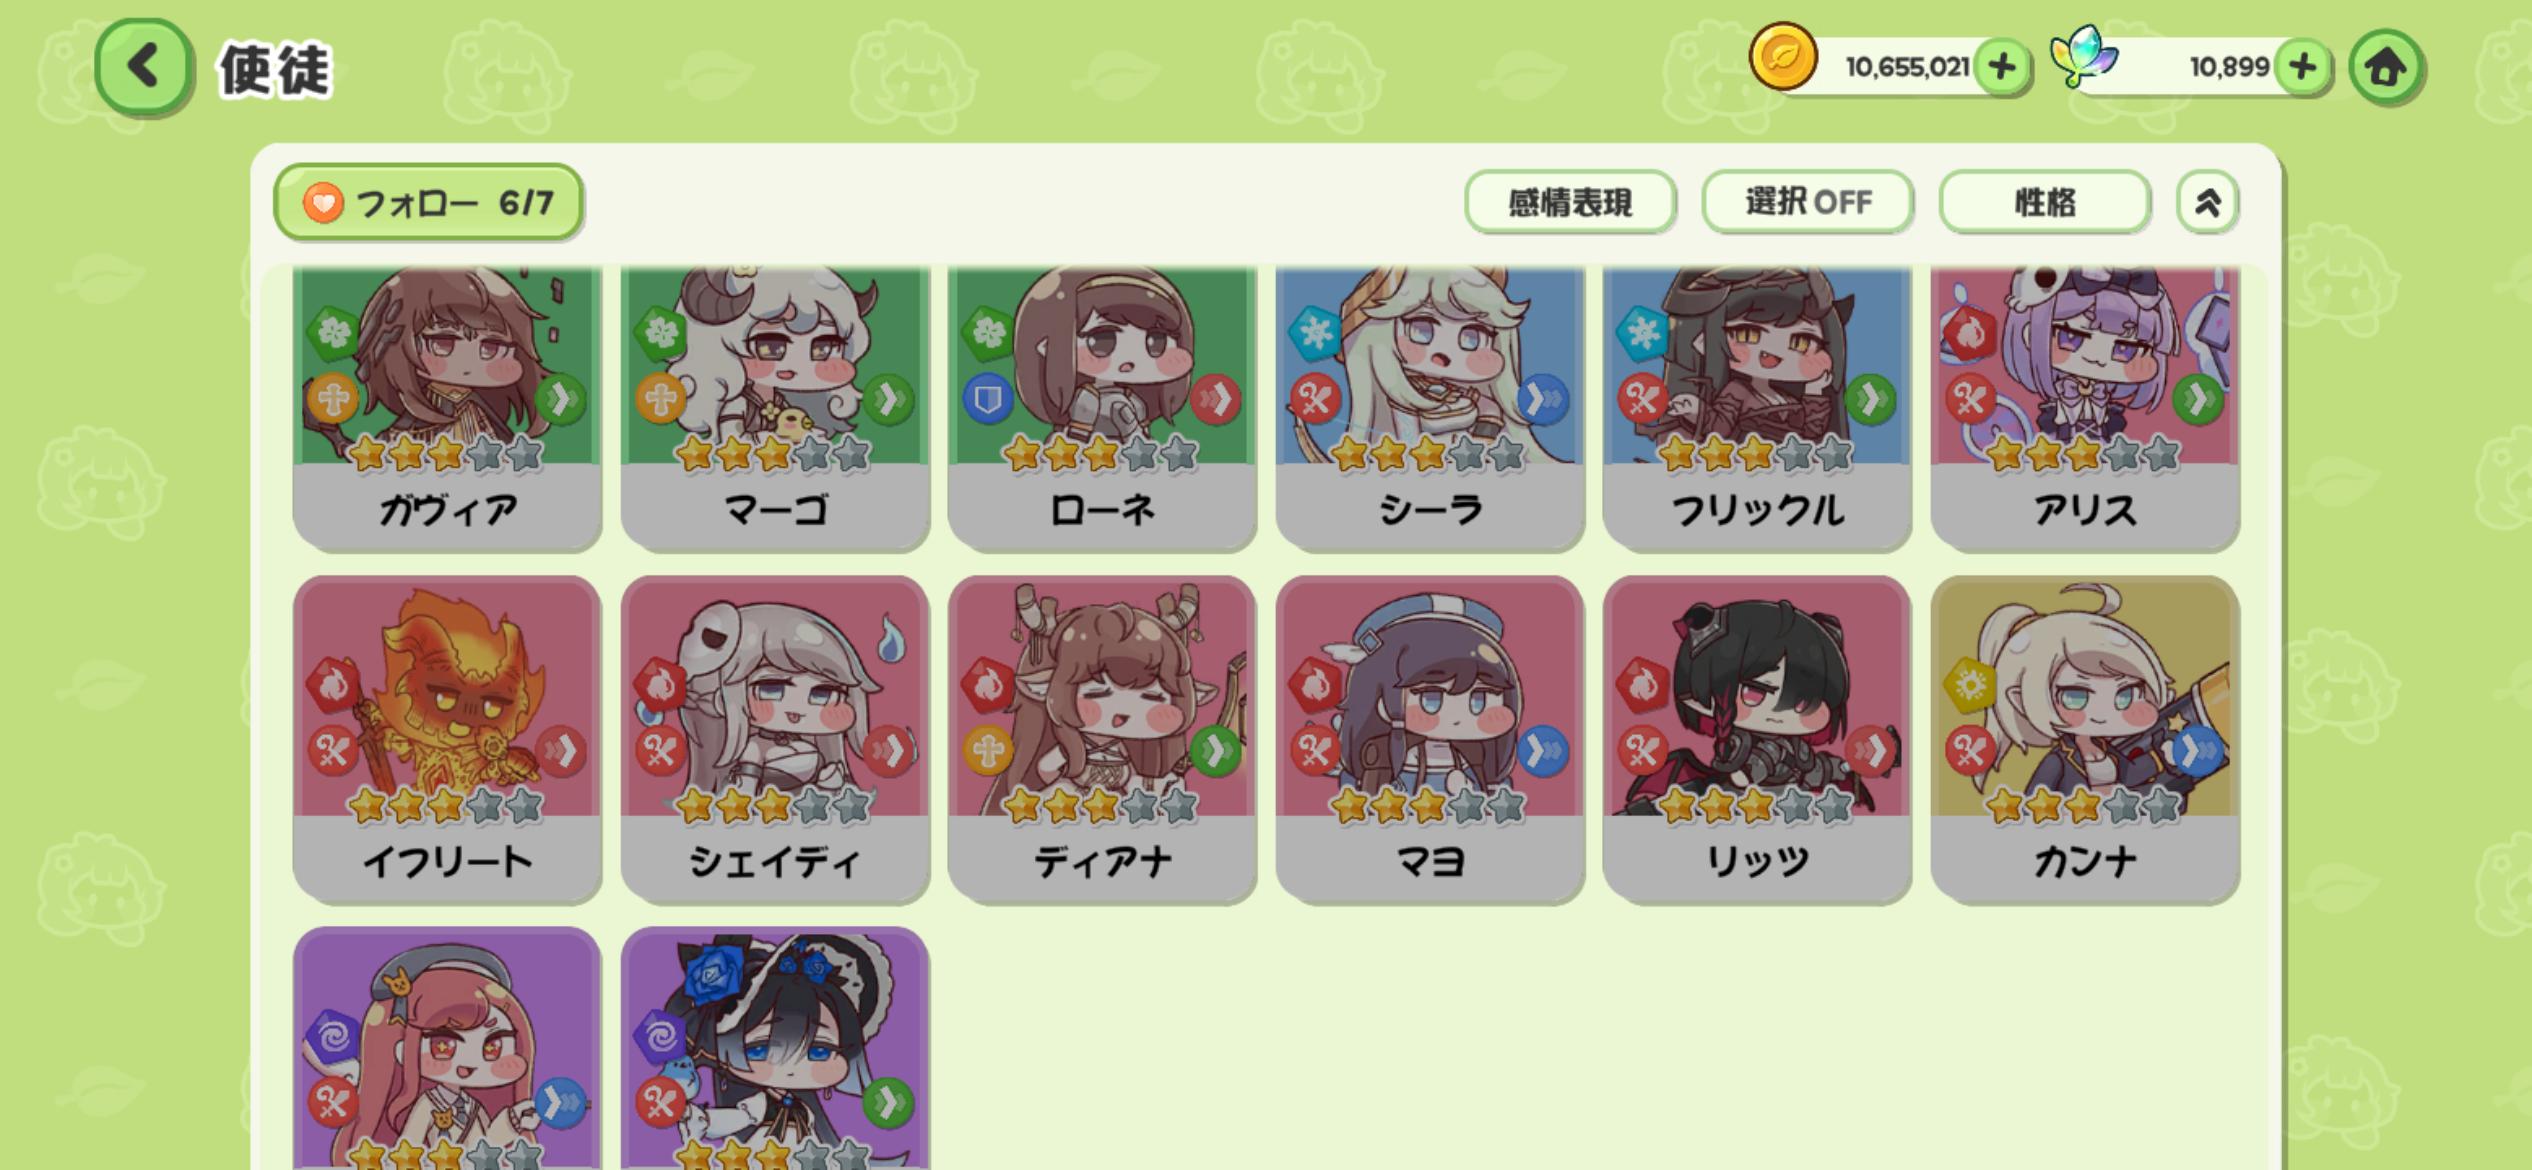Screen dimensions: 2532x1170
Task: Open the リッツ character card
Action: point(1757,740)
